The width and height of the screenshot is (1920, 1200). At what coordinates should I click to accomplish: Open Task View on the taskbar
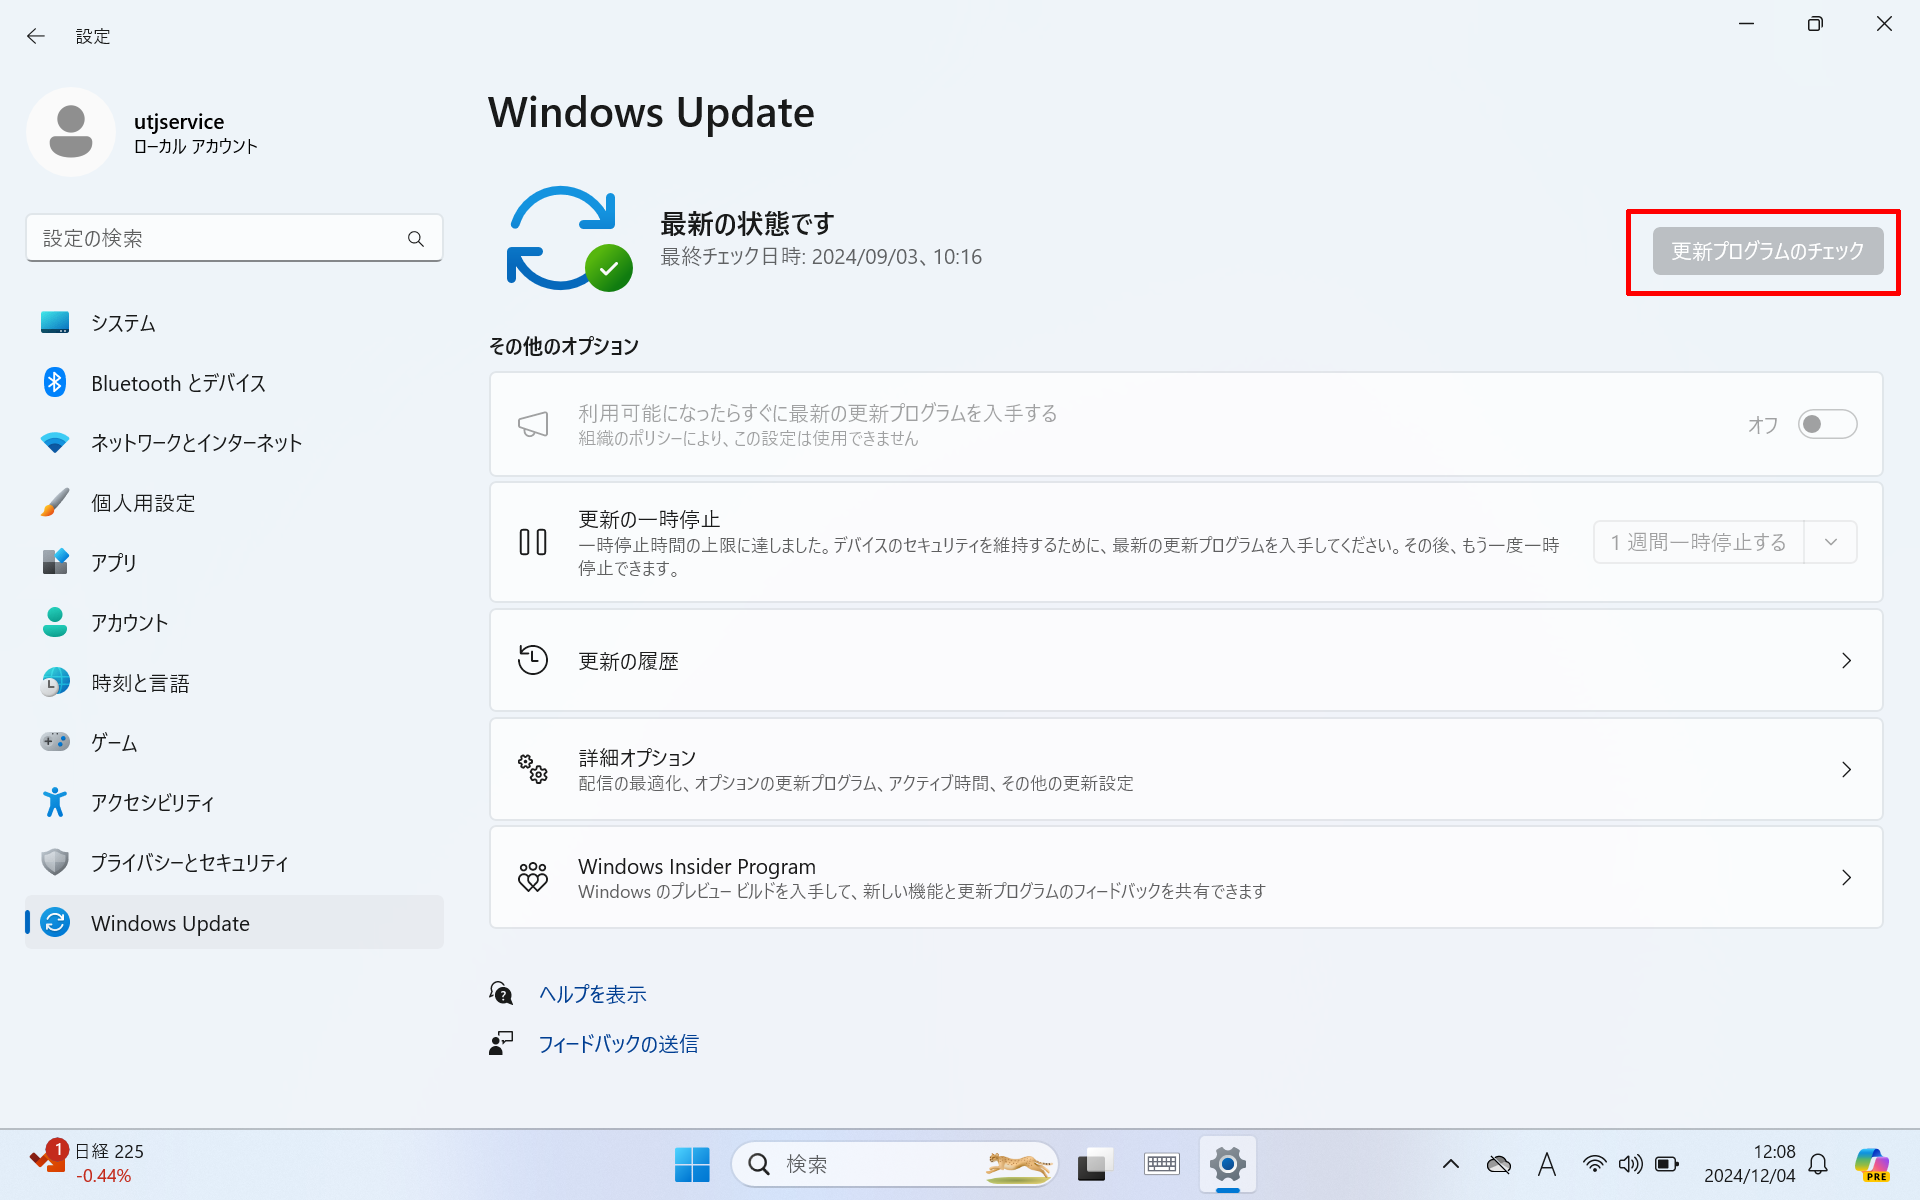[1096, 1164]
